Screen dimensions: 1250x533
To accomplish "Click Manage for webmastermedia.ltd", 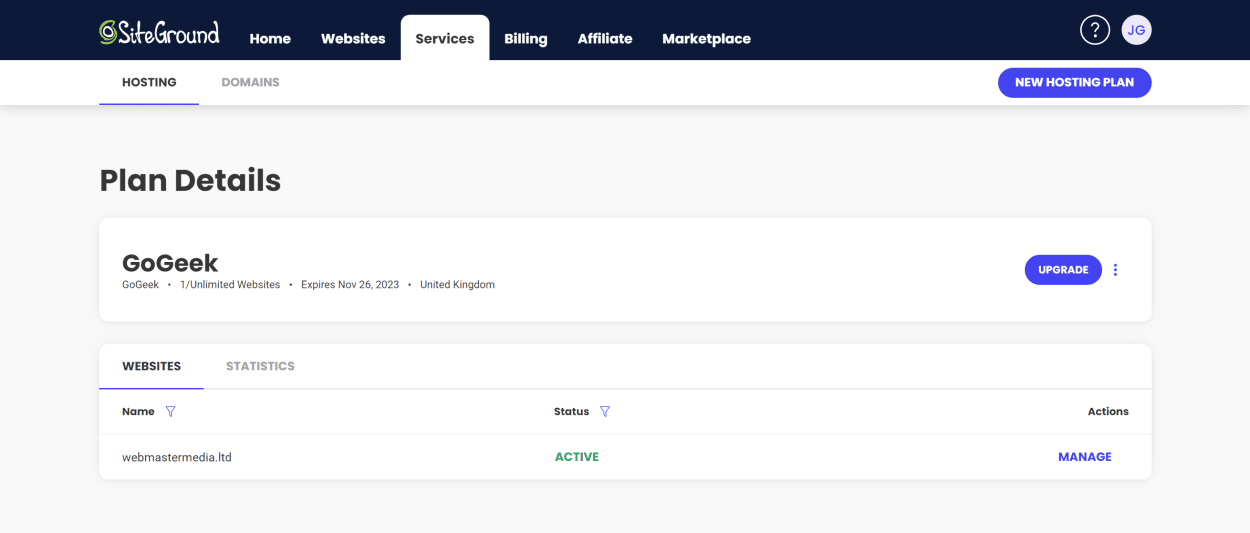I will coord(1085,457).
